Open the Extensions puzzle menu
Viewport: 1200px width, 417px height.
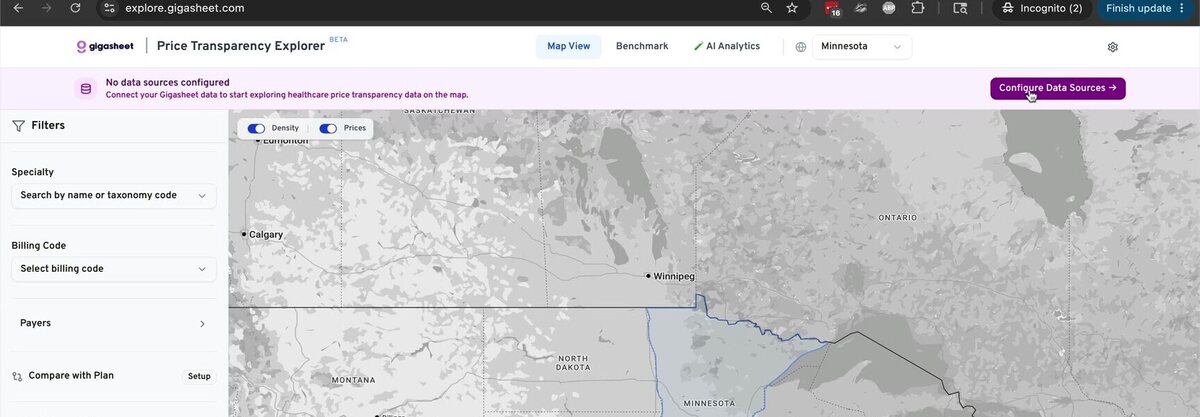917,8
